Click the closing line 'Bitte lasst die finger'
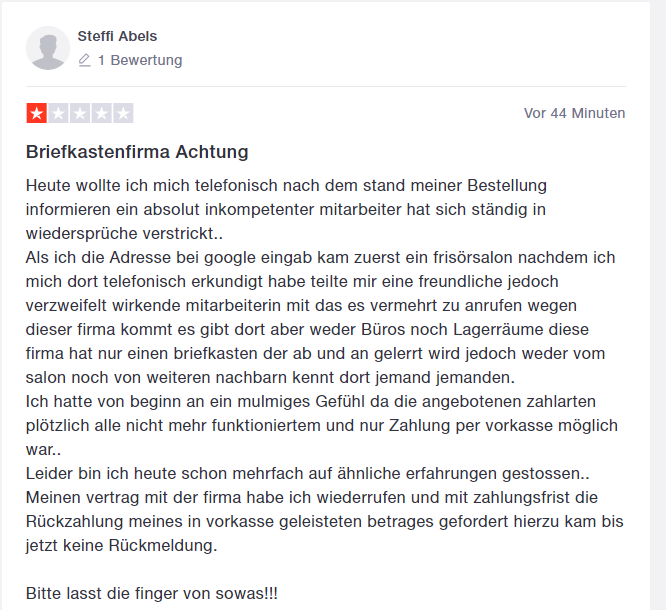This screenshot has width=666, height=610. click(x=152, y=593)
